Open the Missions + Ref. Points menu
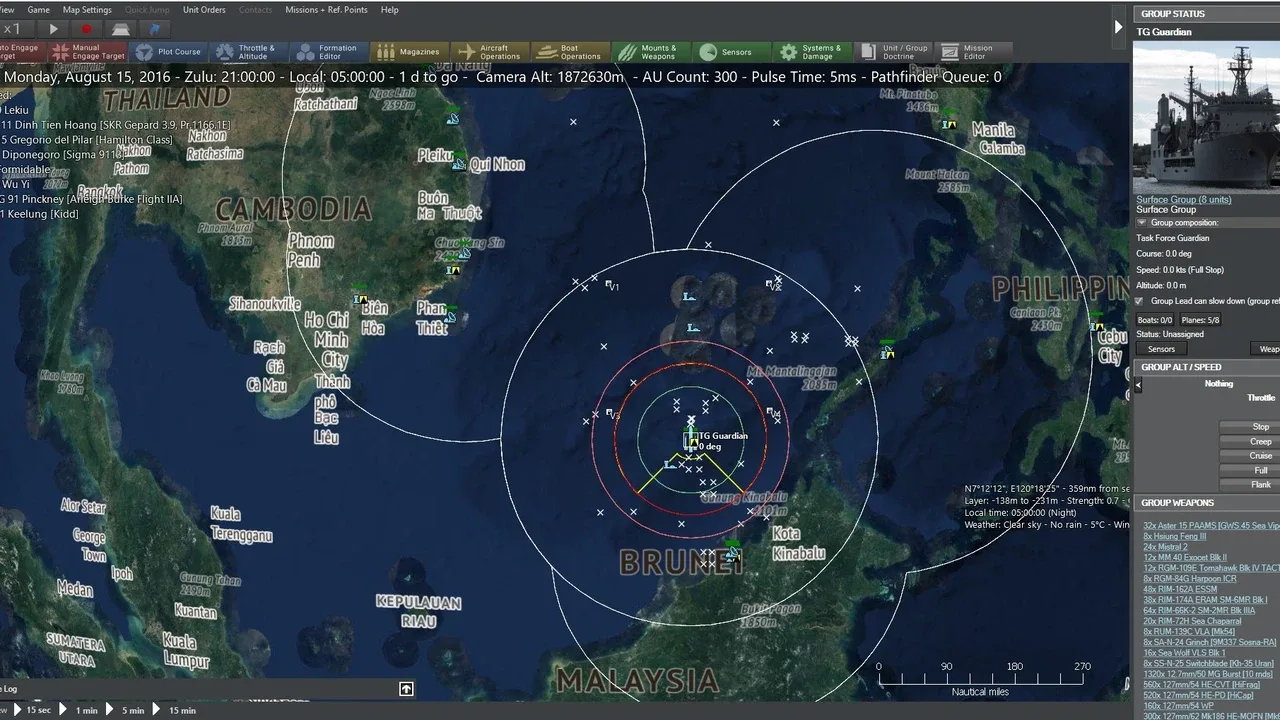Image resolution: width=1280 pixels, height=720 pixels. coord(325,10)
